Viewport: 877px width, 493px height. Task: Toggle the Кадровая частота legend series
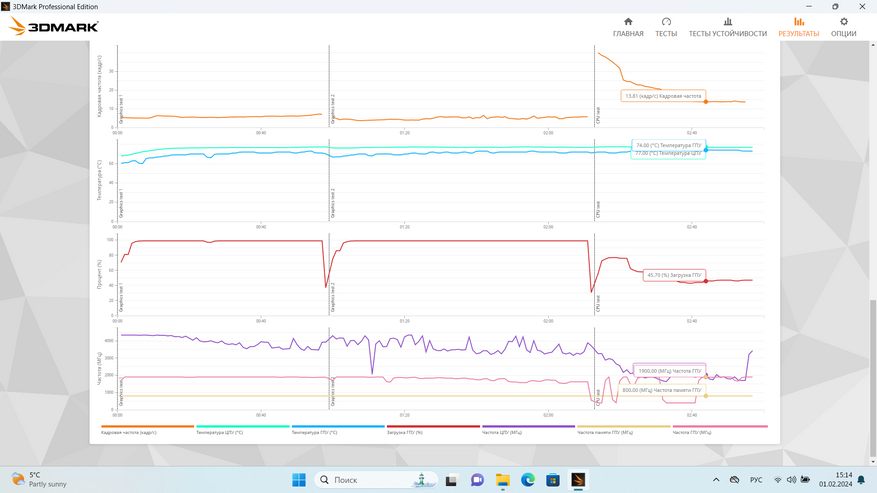(147, 430)
